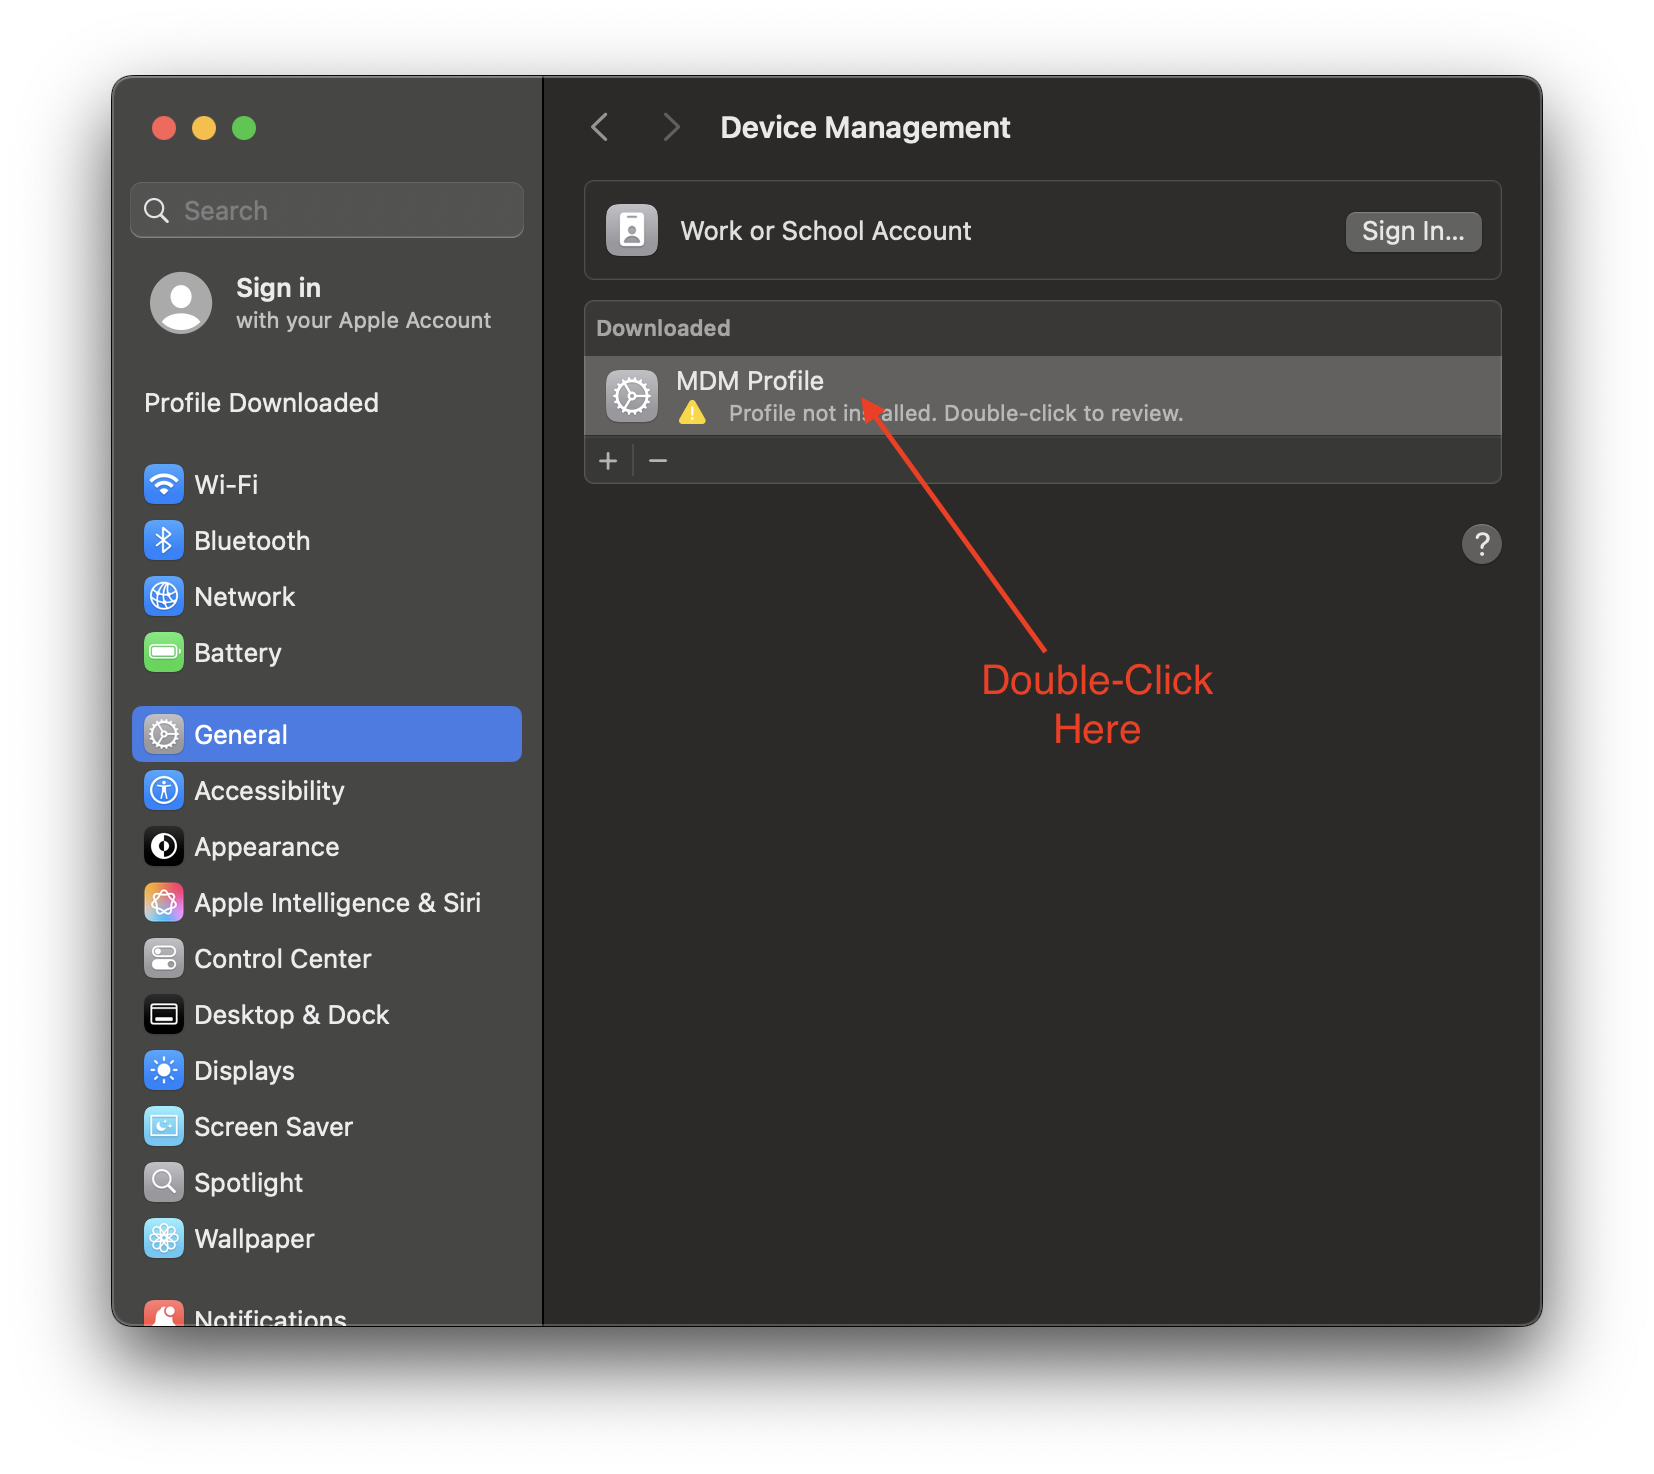Screen dimensions: 1654x1474
Task: Open Sign in with your Apple Account
Action: tap(326, 303)
